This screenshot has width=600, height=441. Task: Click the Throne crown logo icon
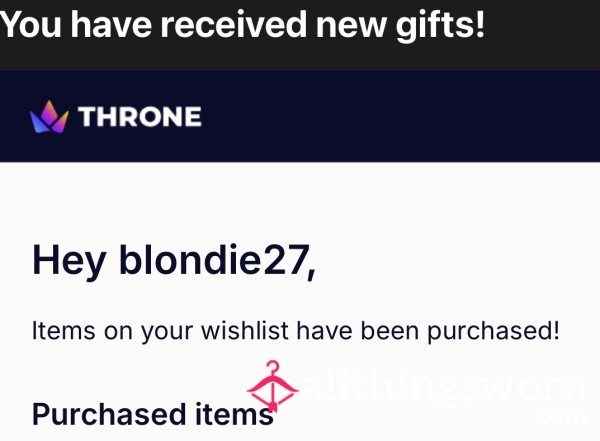point(49,117)
